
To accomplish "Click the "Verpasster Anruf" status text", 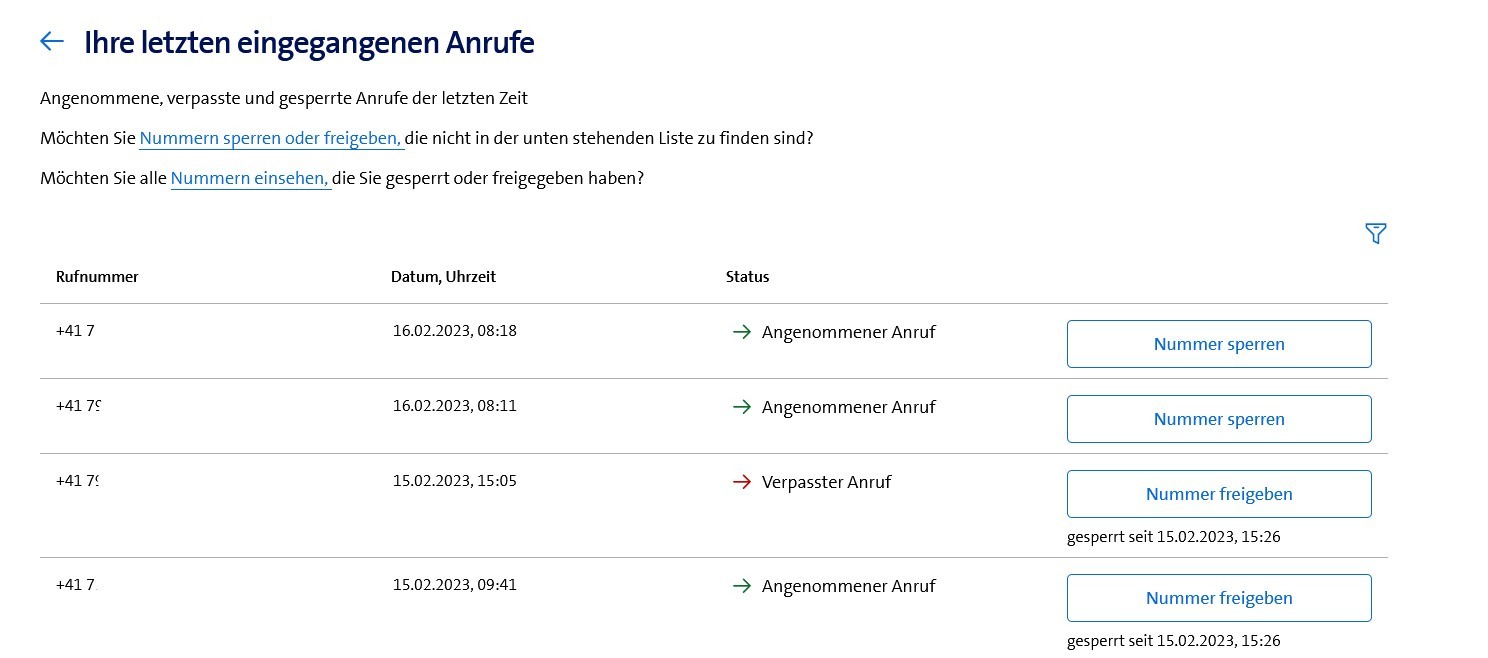I will [x=826, y=482].
